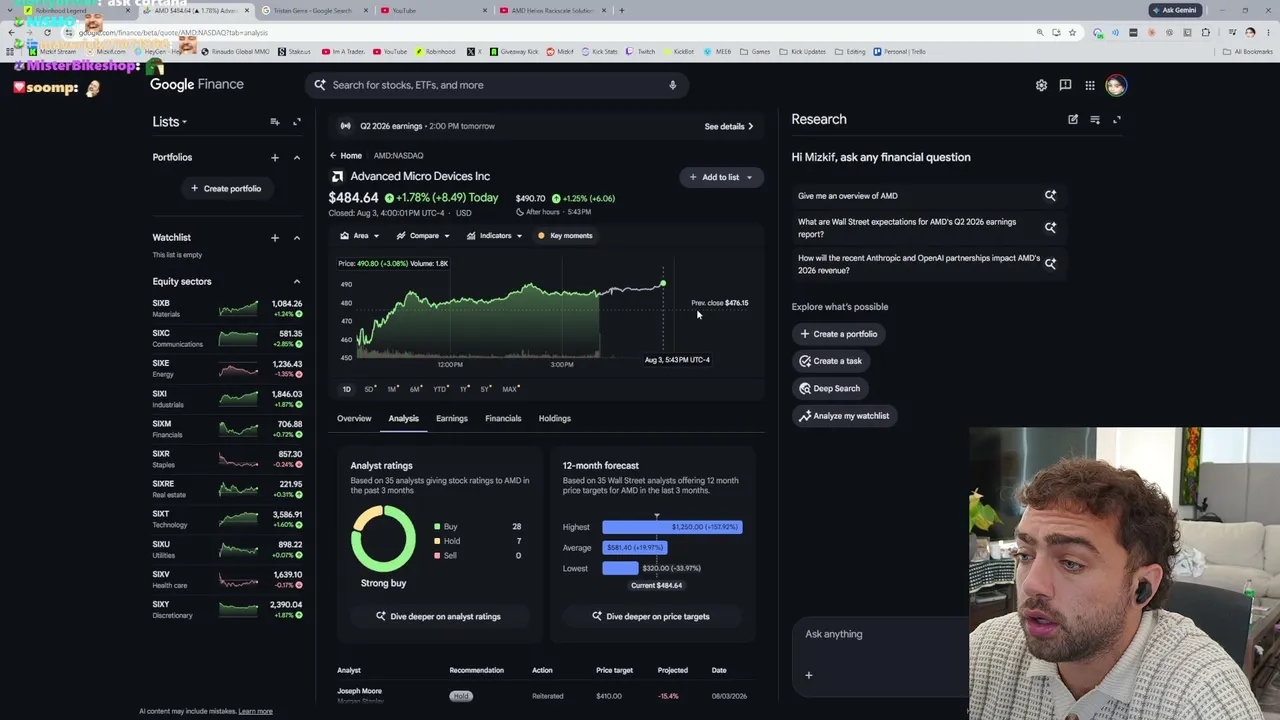Screen dimensions: 1280x720
Task: Add a stock to Watchlist with plus icon
Action: tap(275, 238)
